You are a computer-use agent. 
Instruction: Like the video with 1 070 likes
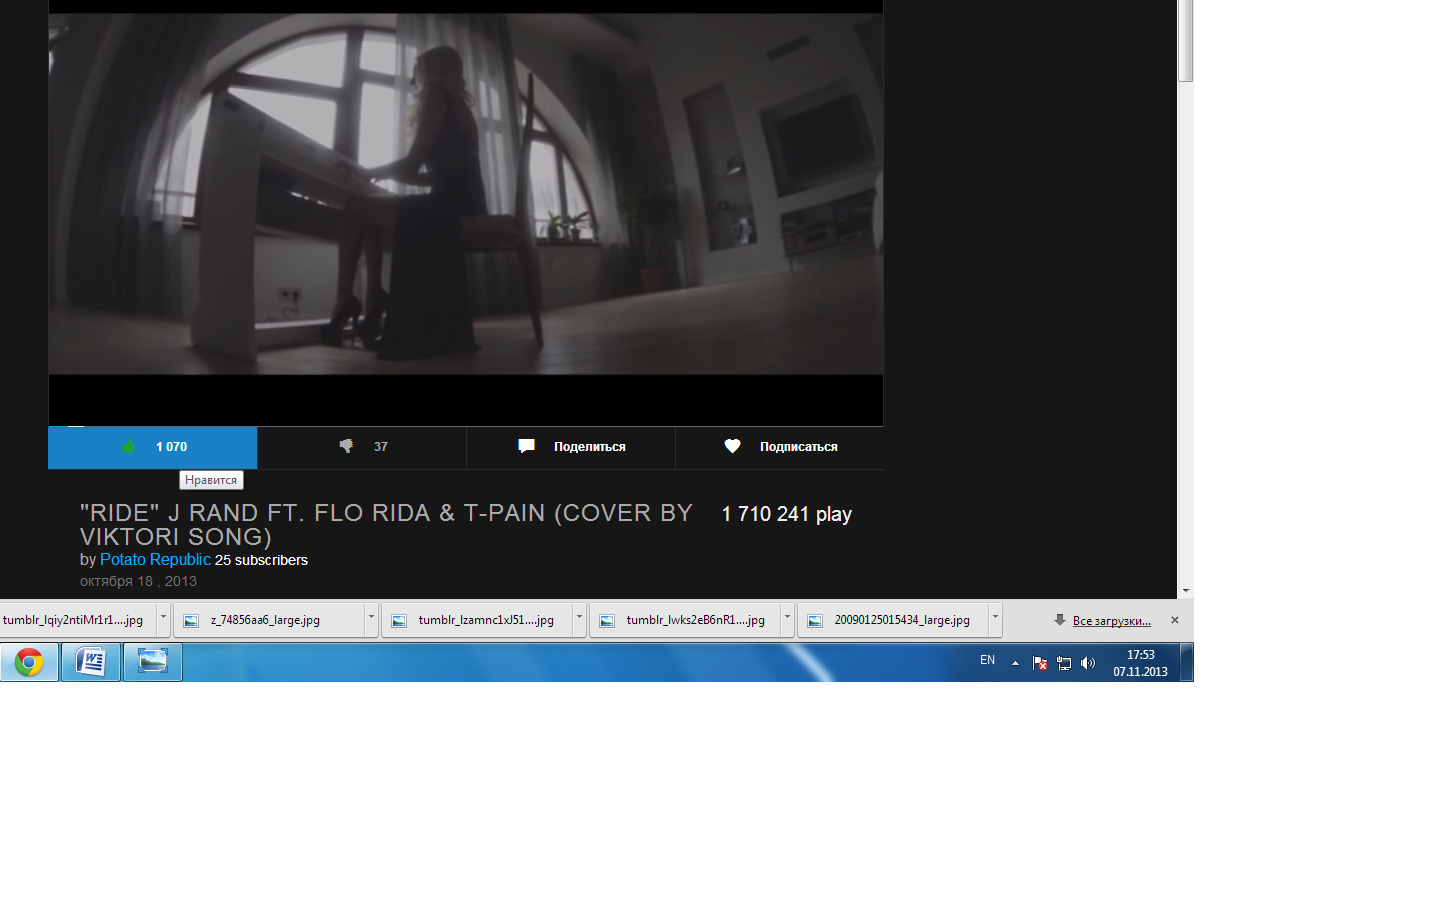(153, 447)
